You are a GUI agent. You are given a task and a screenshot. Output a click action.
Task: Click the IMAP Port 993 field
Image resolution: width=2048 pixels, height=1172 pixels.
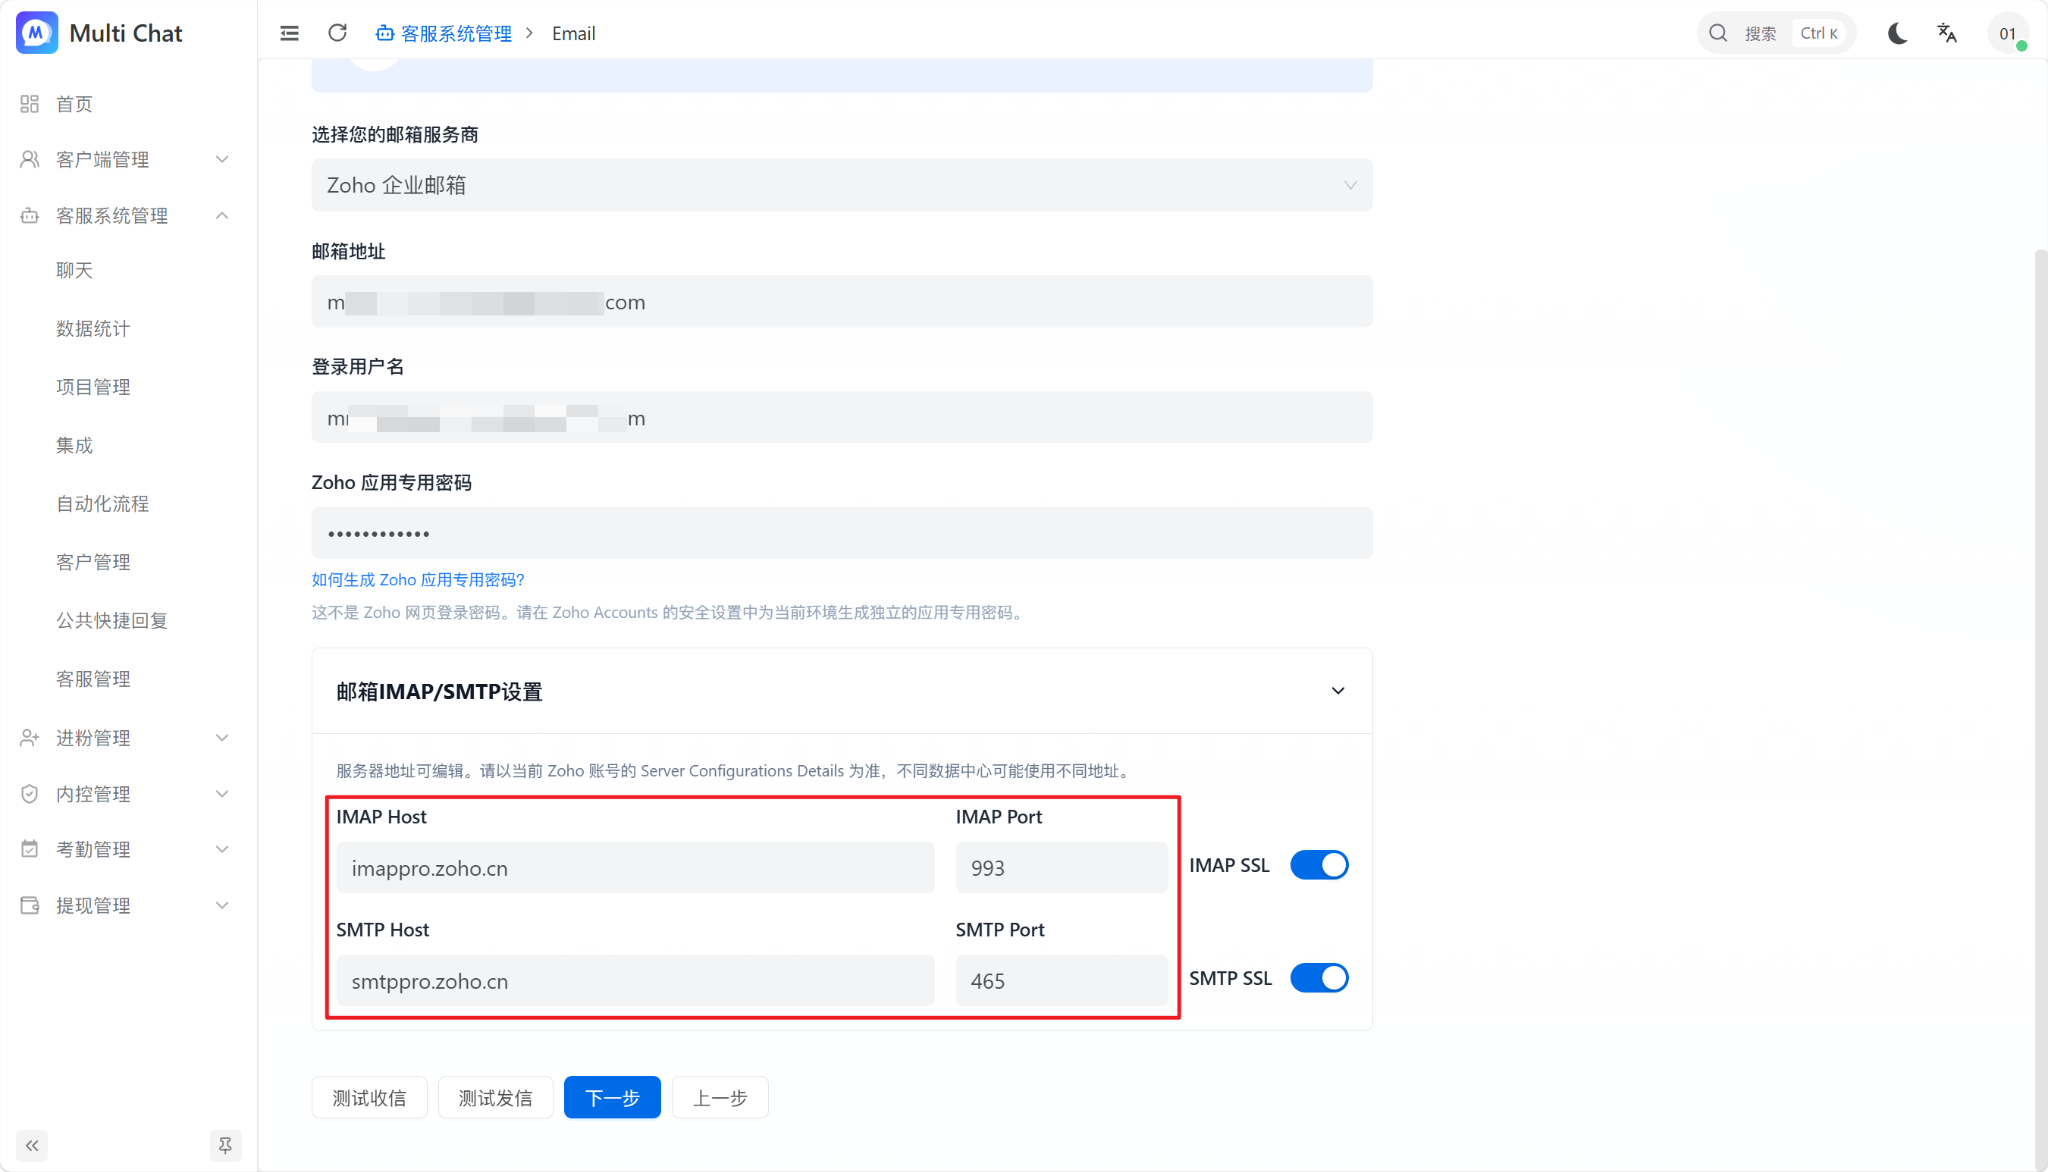point(1061,868)
